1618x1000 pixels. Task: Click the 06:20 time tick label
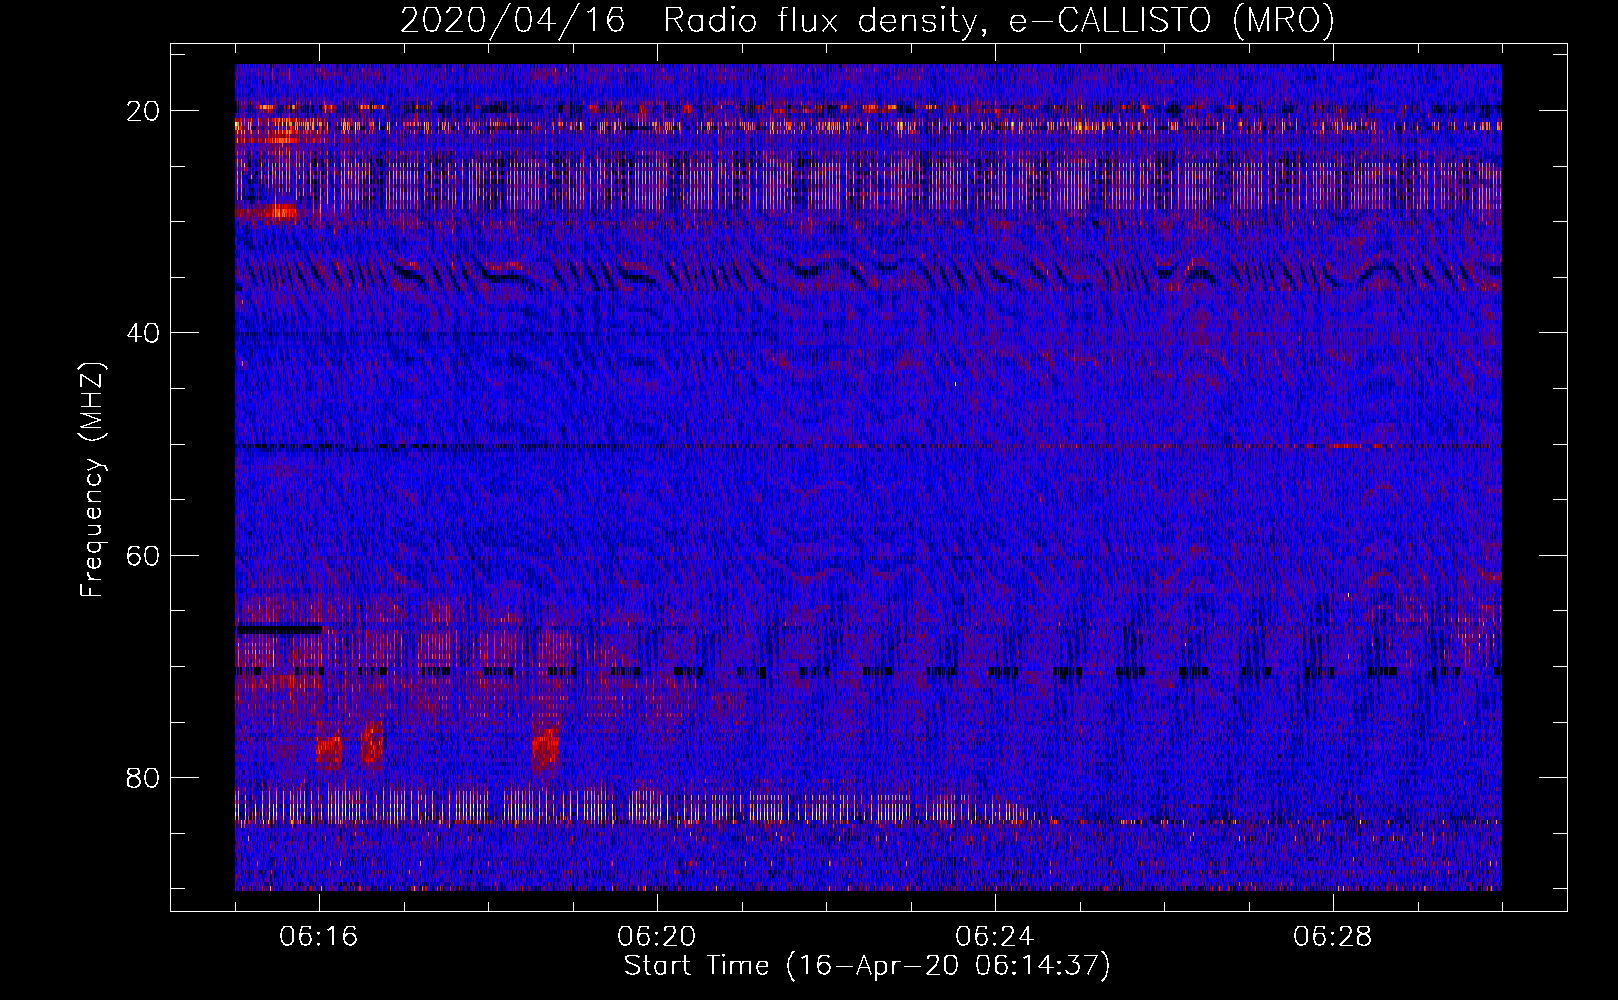pyautogui.click(x=657, y=937)
